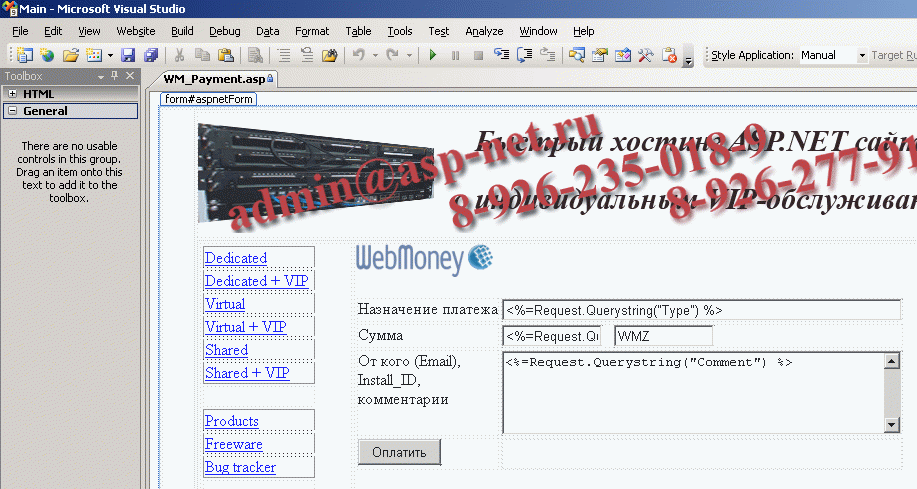
Task: Click the New Project toolbar icon
Action: tap(25, 55)
